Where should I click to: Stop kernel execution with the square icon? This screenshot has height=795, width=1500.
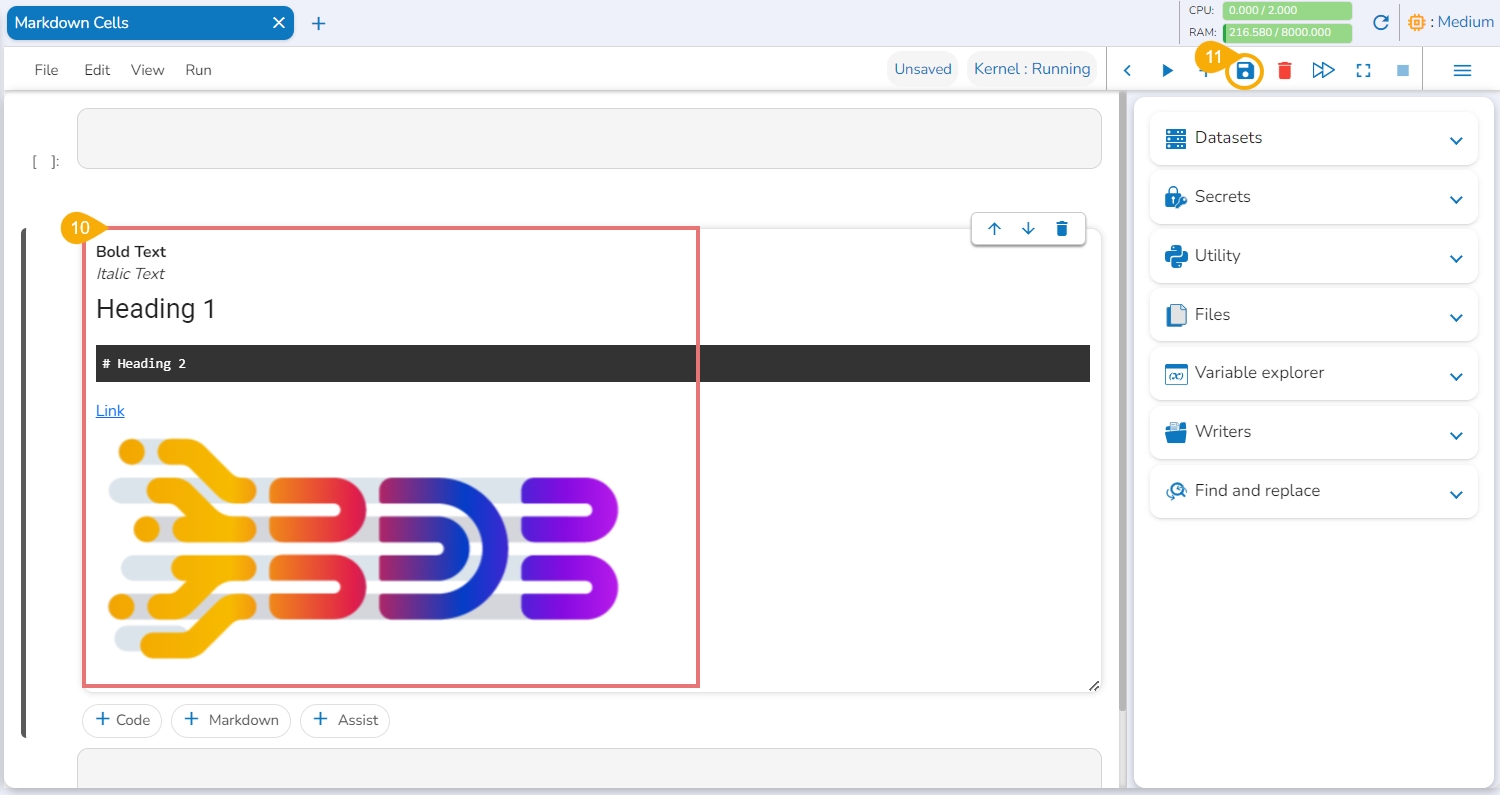point(1403,70)
